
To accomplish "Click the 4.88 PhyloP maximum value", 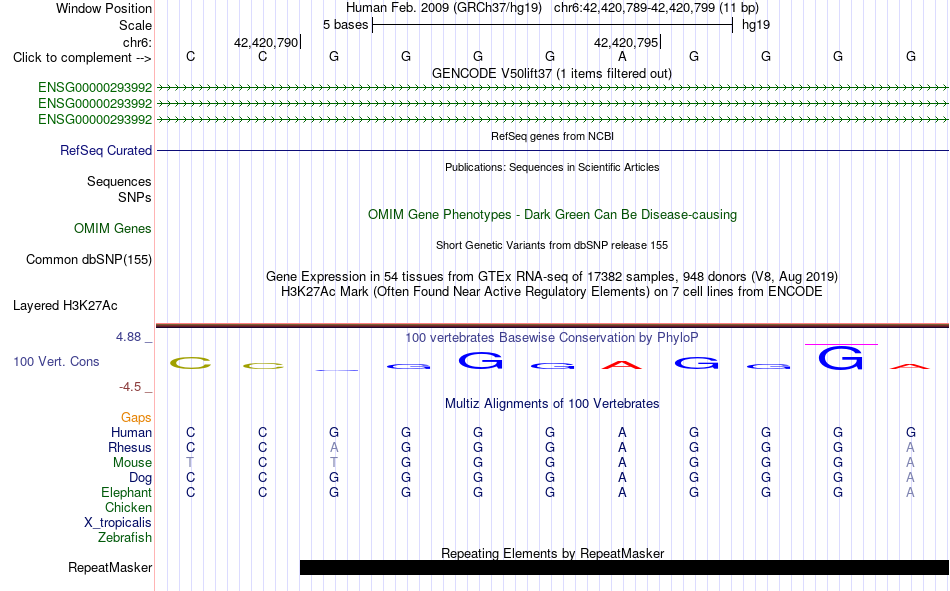I will coord(128,336).
